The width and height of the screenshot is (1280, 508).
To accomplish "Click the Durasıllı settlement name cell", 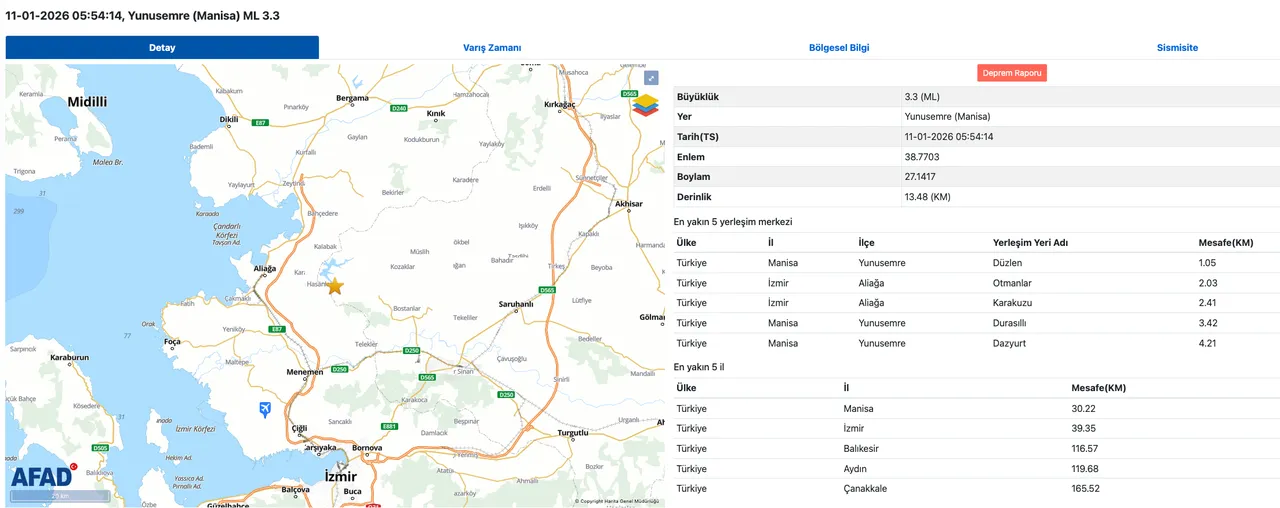I will pos(1010,323).
